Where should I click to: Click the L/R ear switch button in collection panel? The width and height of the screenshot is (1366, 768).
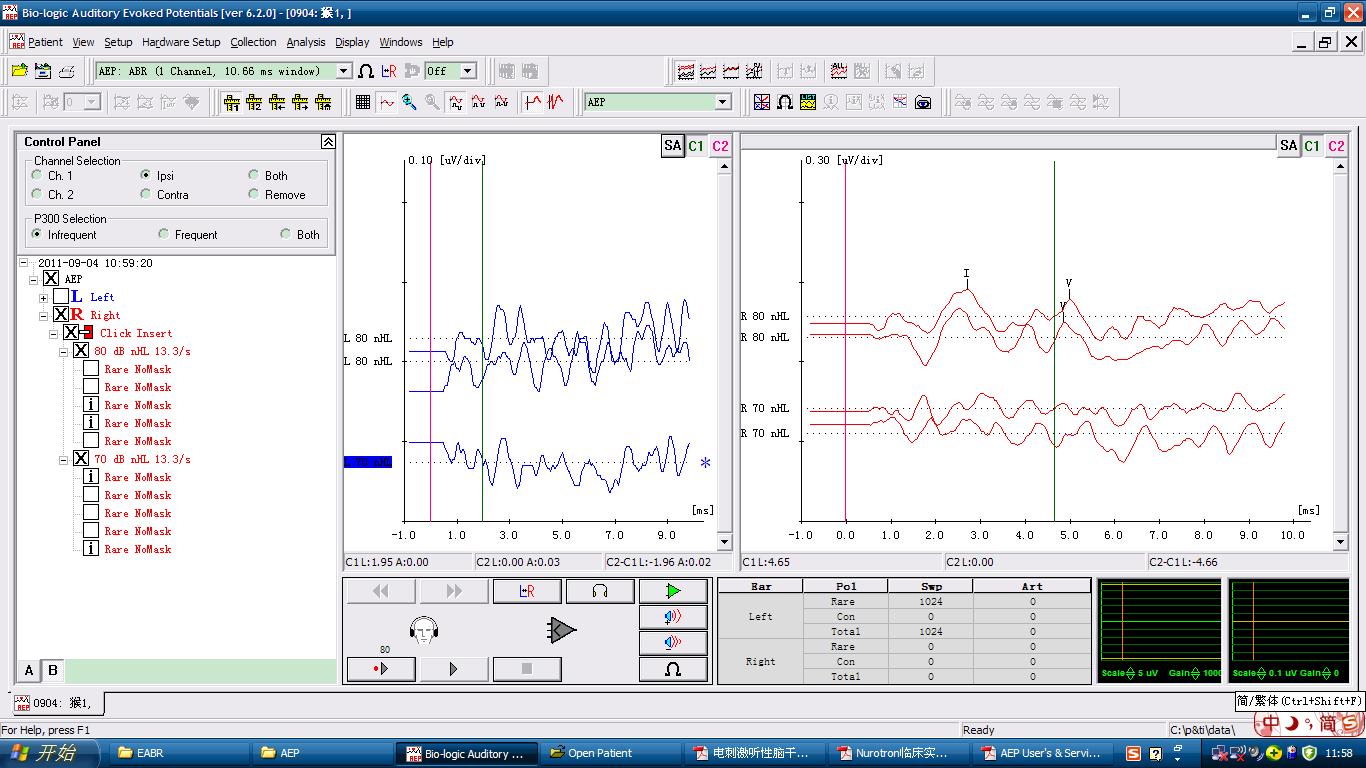point(527,591)
